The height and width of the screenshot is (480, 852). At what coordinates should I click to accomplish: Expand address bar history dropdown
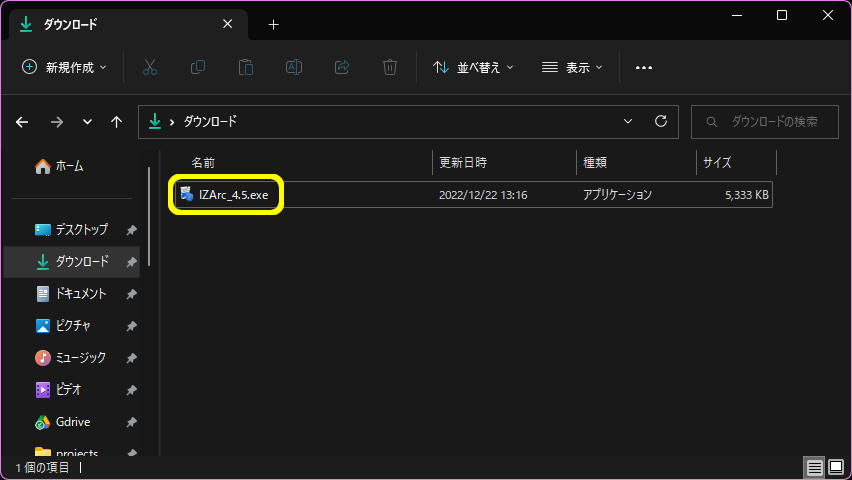(x=628, y=121)
